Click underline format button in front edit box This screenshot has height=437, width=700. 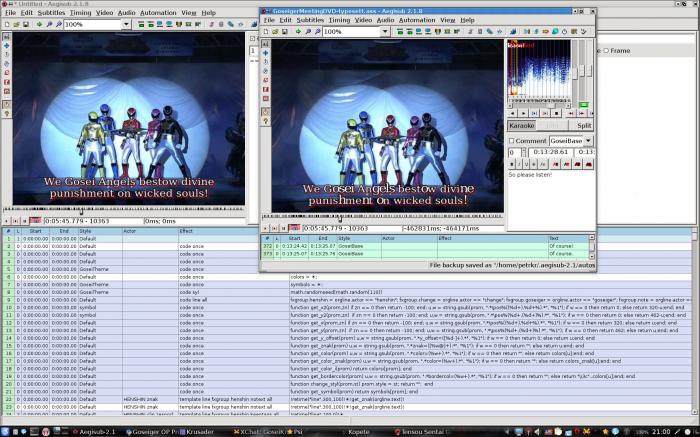click(x=526, y=164)
